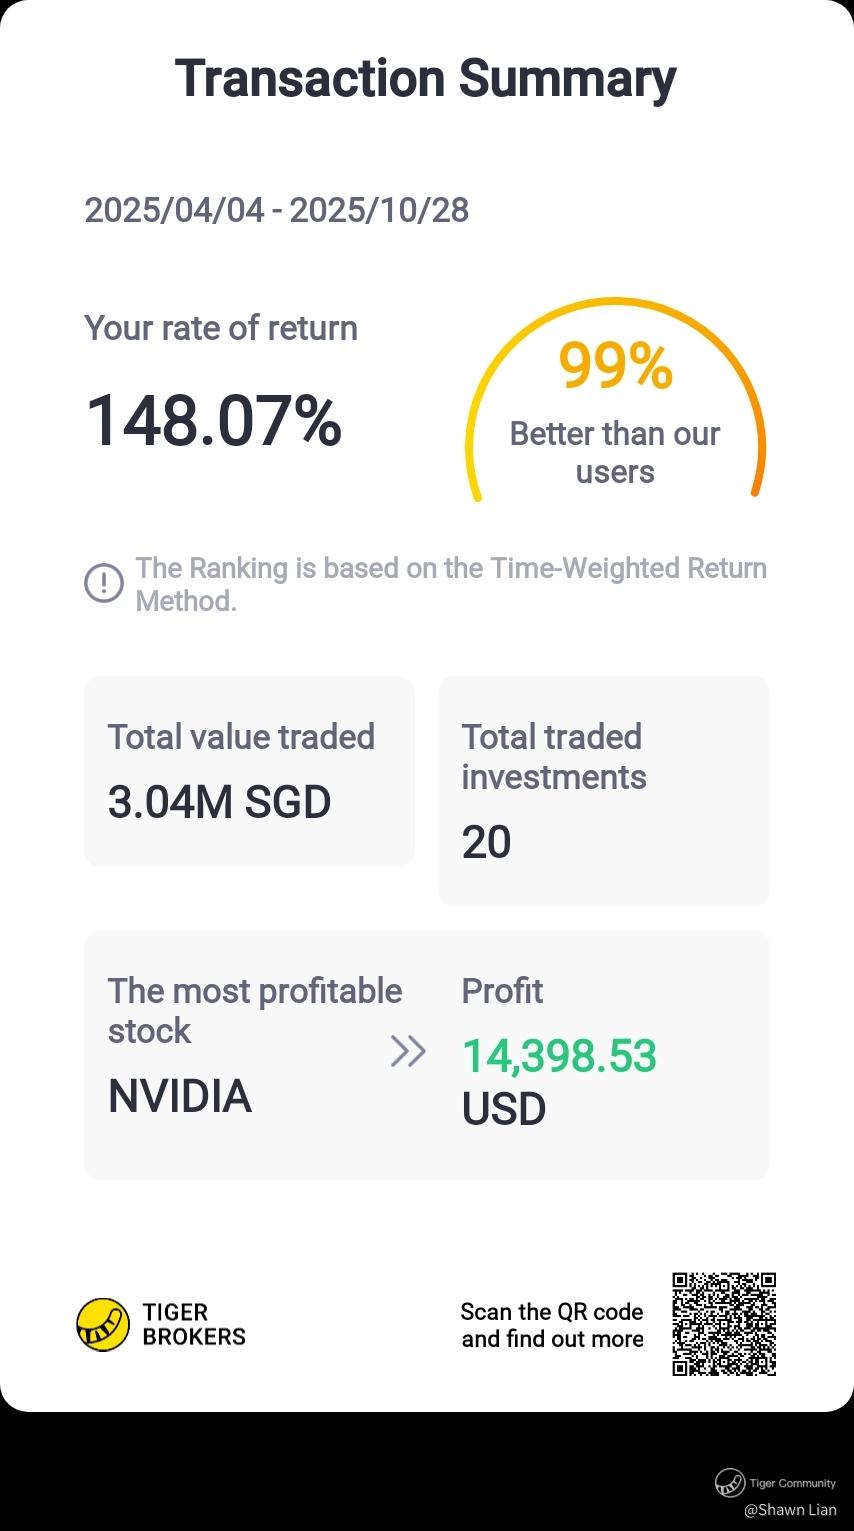The image size is (854, 1531).
Task: Tap the "Your rate of return" label
Action: pyautogui.click(x=221, y=328)
